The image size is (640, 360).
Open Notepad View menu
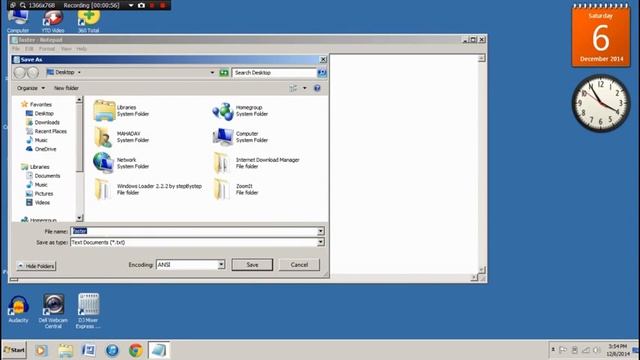click(x=66, y=49)
